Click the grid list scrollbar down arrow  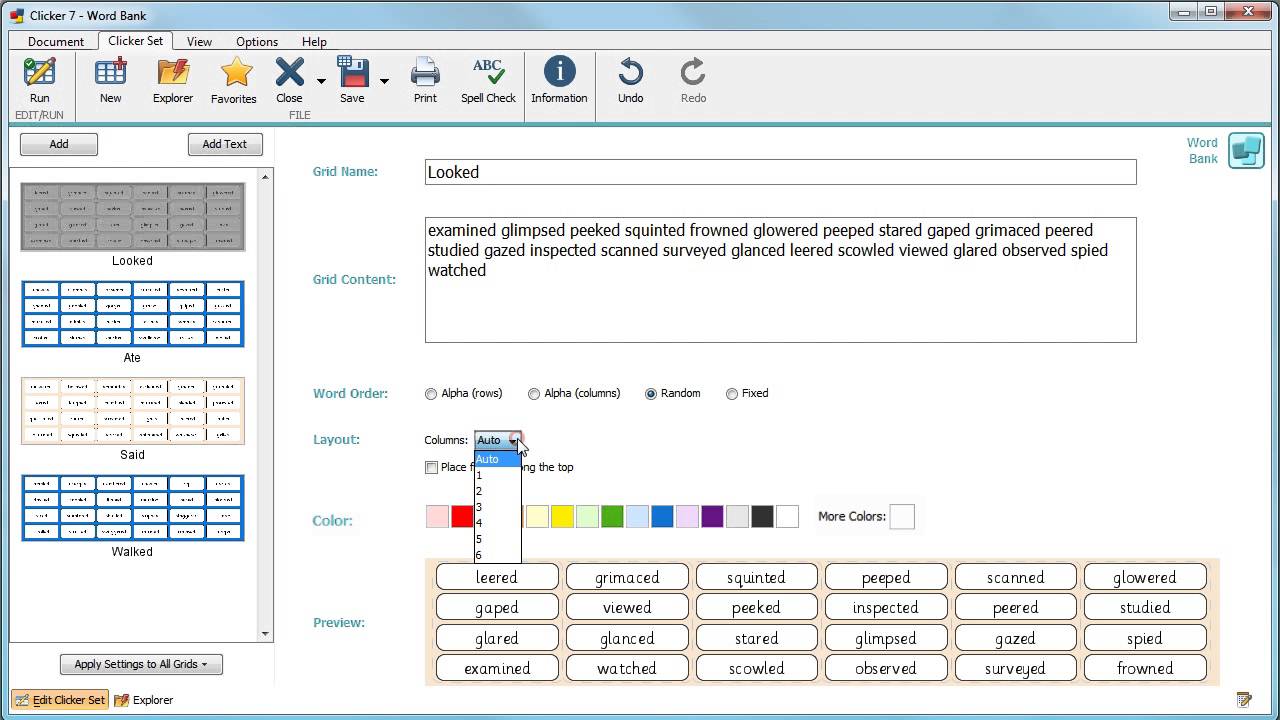pos(265,633)
